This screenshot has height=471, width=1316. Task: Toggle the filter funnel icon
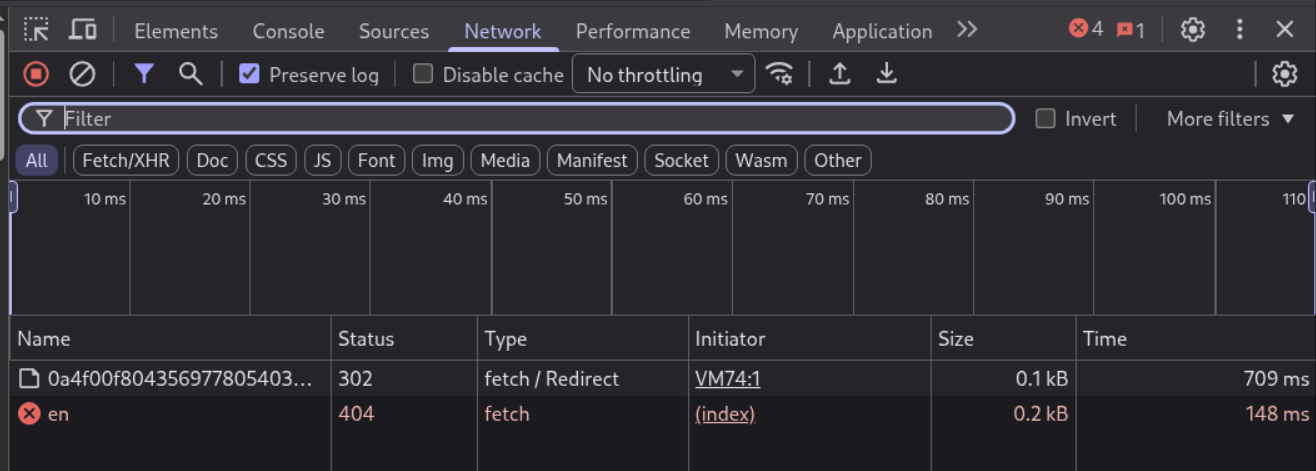pos(144,74)
